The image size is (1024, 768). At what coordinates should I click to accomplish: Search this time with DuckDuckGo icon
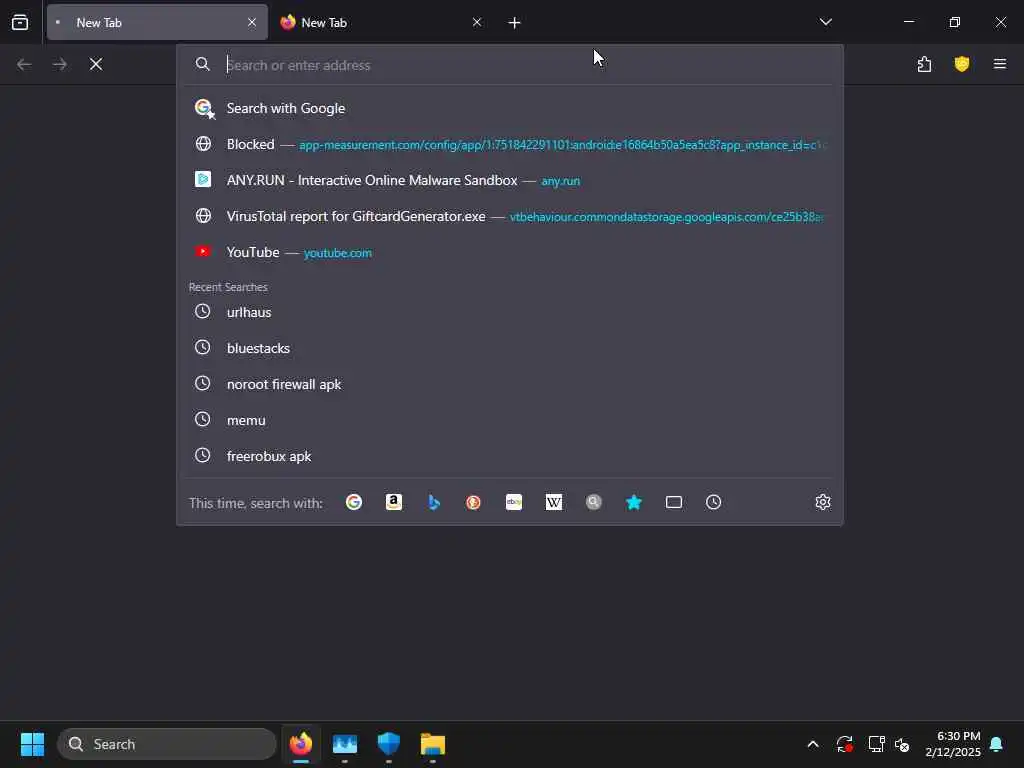coord(473,502)
